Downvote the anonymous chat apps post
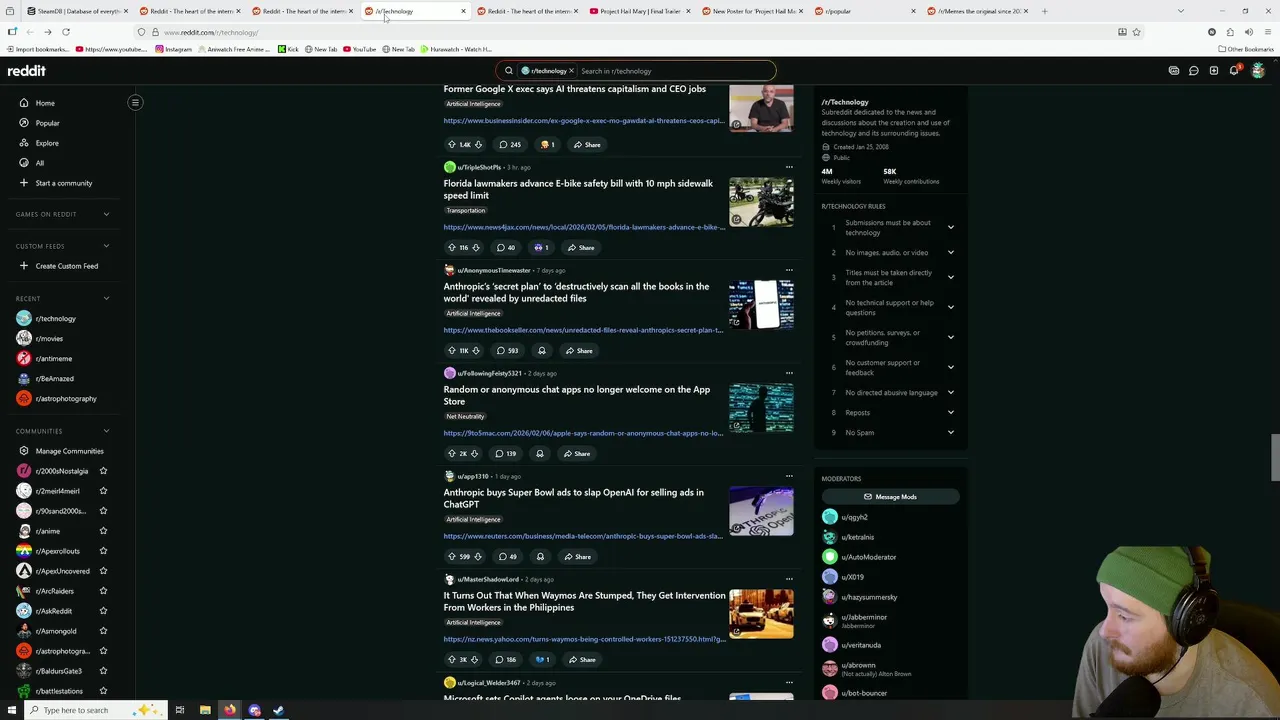 coord(475,453)
